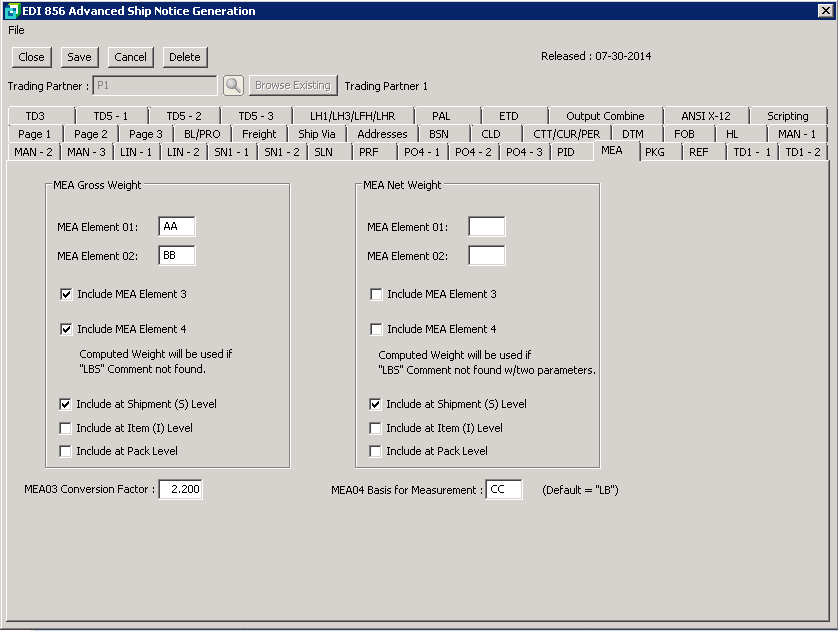The height and width of the screenshot is (631, 838).
Task: Click the MEA04 Basis for Measurement field
Action: (x=503, y=490)
